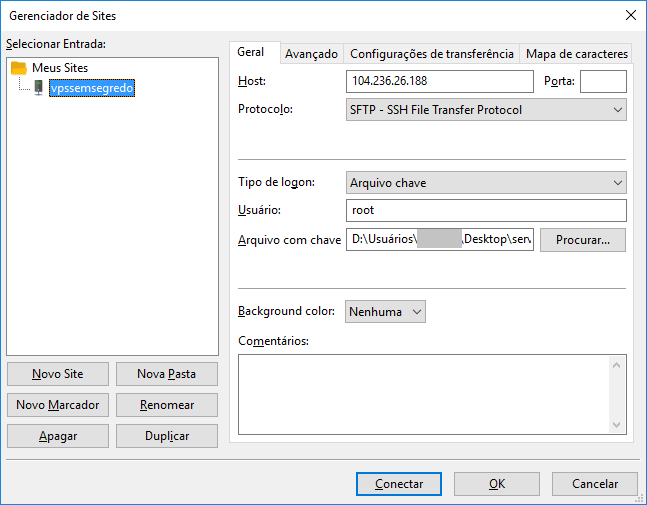
Task: Switch to the Avançado tab
Action: coord(309,54)
